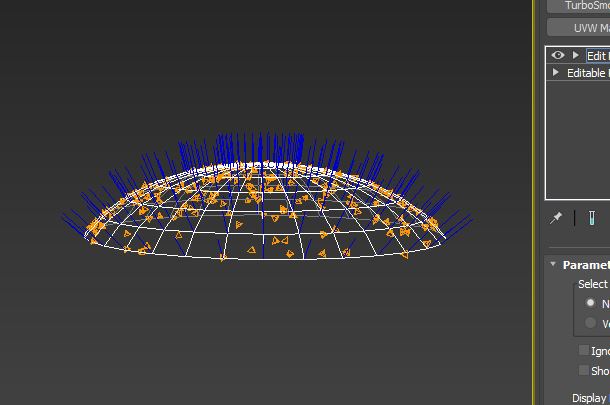Image resolution: width=610 pixels, height=405 pixels.
Task: Expand the Edit Normals modifier sub-levels
Action: coord(575,56)
